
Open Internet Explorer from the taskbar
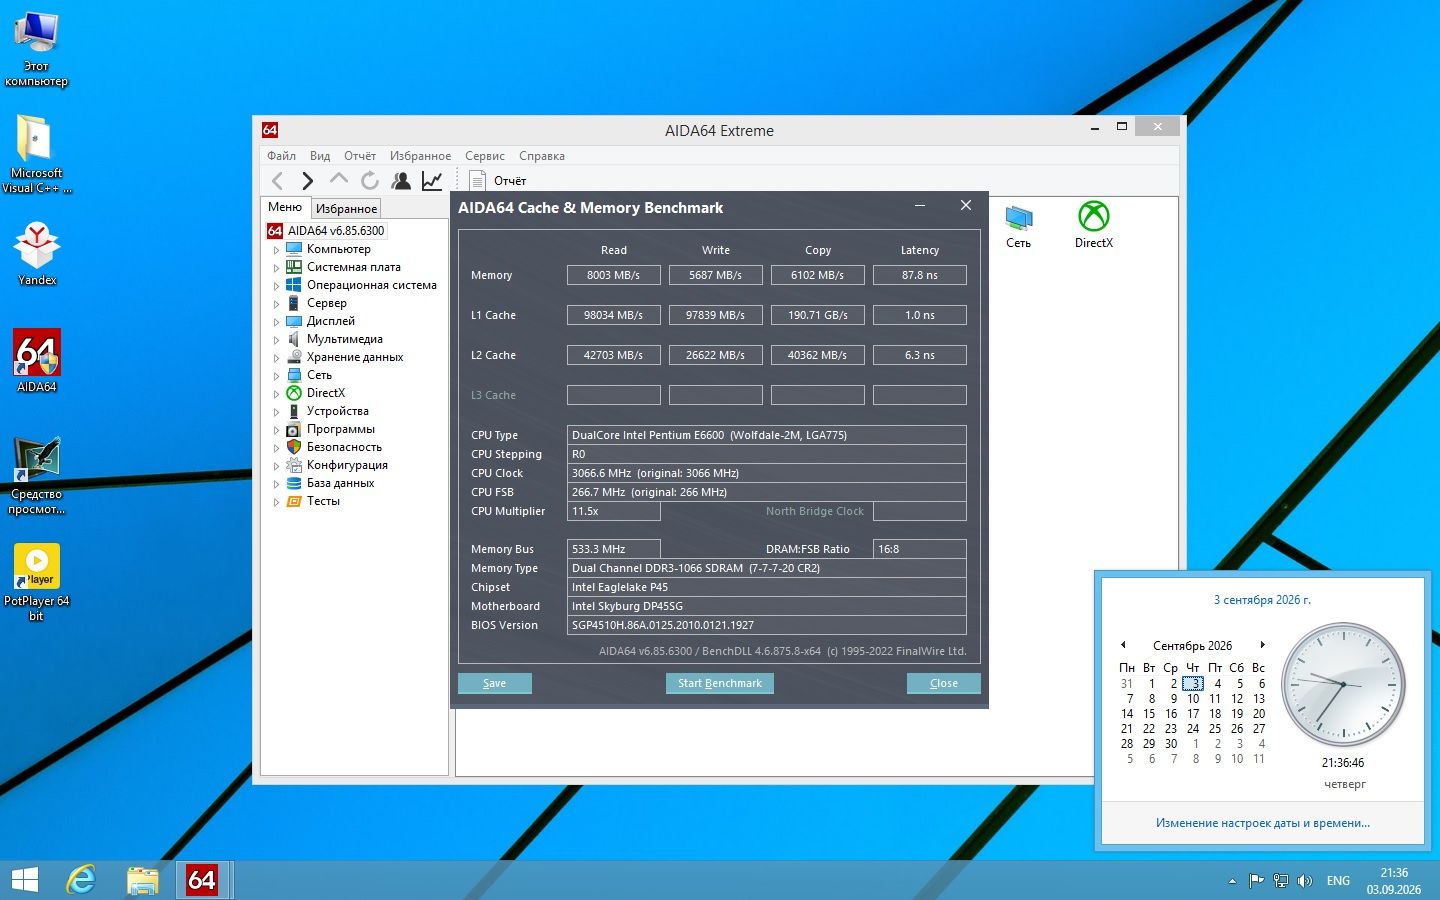[x=81, y=880]
